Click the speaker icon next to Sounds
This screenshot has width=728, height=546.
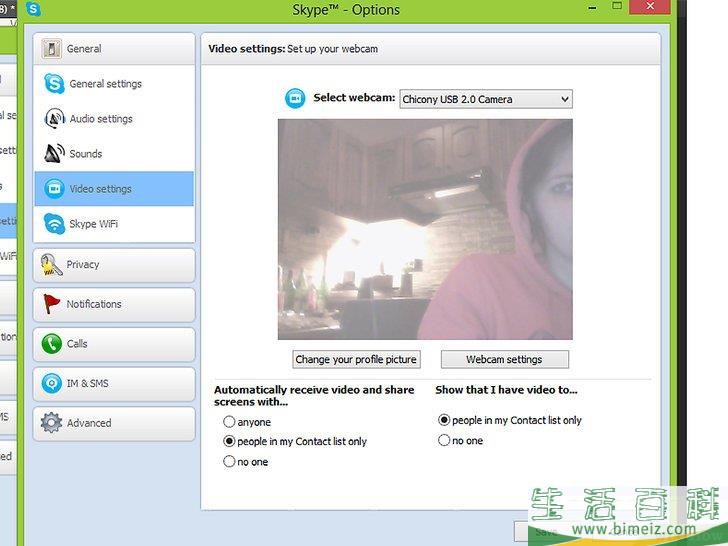click(x=54, y=153)
